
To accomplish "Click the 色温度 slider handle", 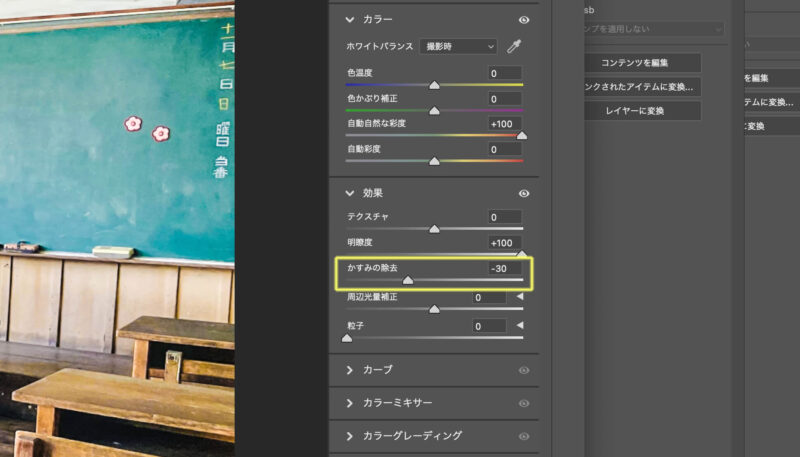I will point(434,85).
